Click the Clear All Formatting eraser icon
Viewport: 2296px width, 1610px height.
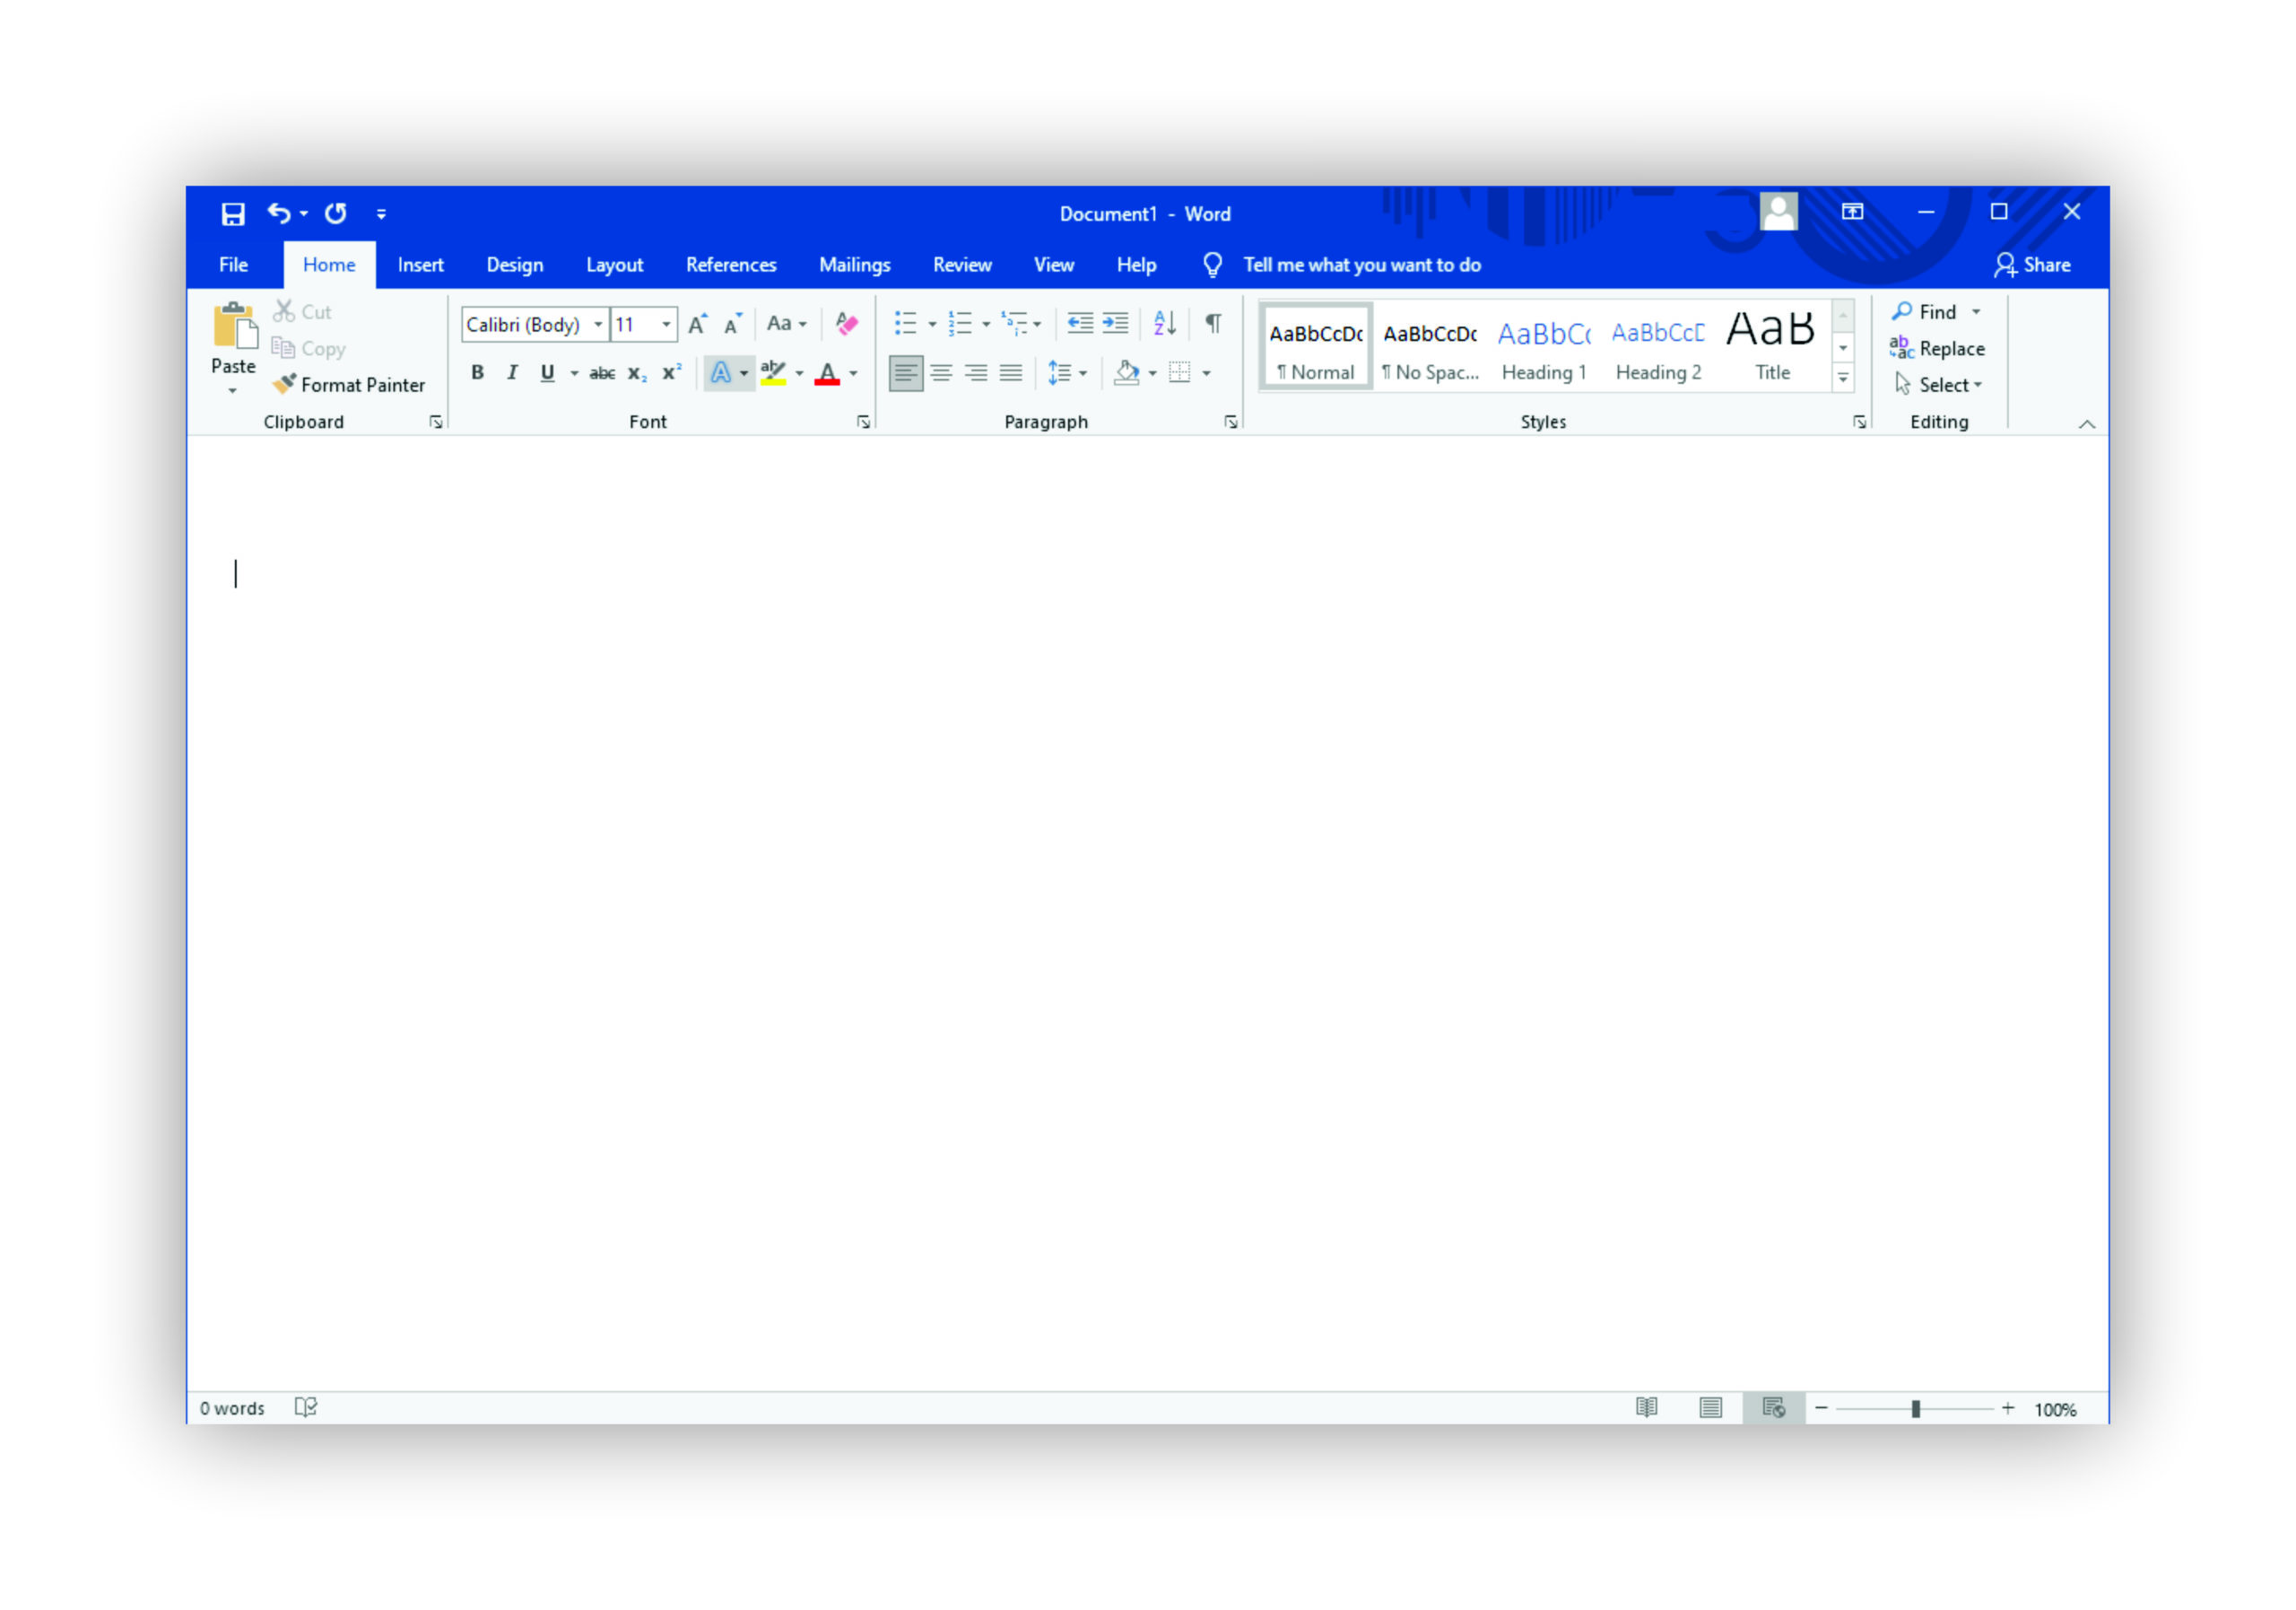coord(847,323)
